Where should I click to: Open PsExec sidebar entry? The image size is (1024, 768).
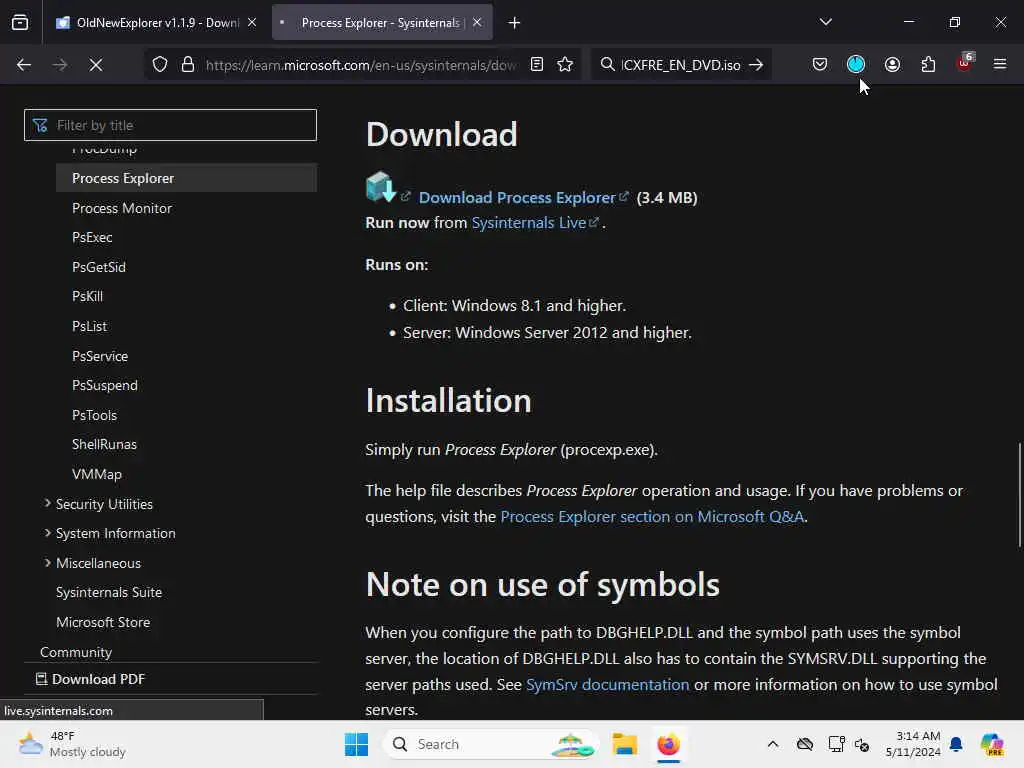92,238
